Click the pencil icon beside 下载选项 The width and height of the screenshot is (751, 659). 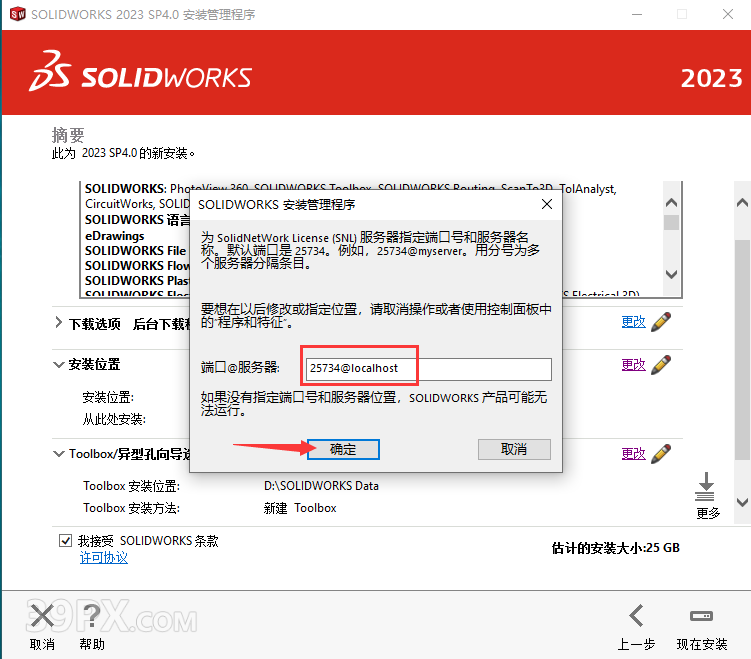pos(660,322)
